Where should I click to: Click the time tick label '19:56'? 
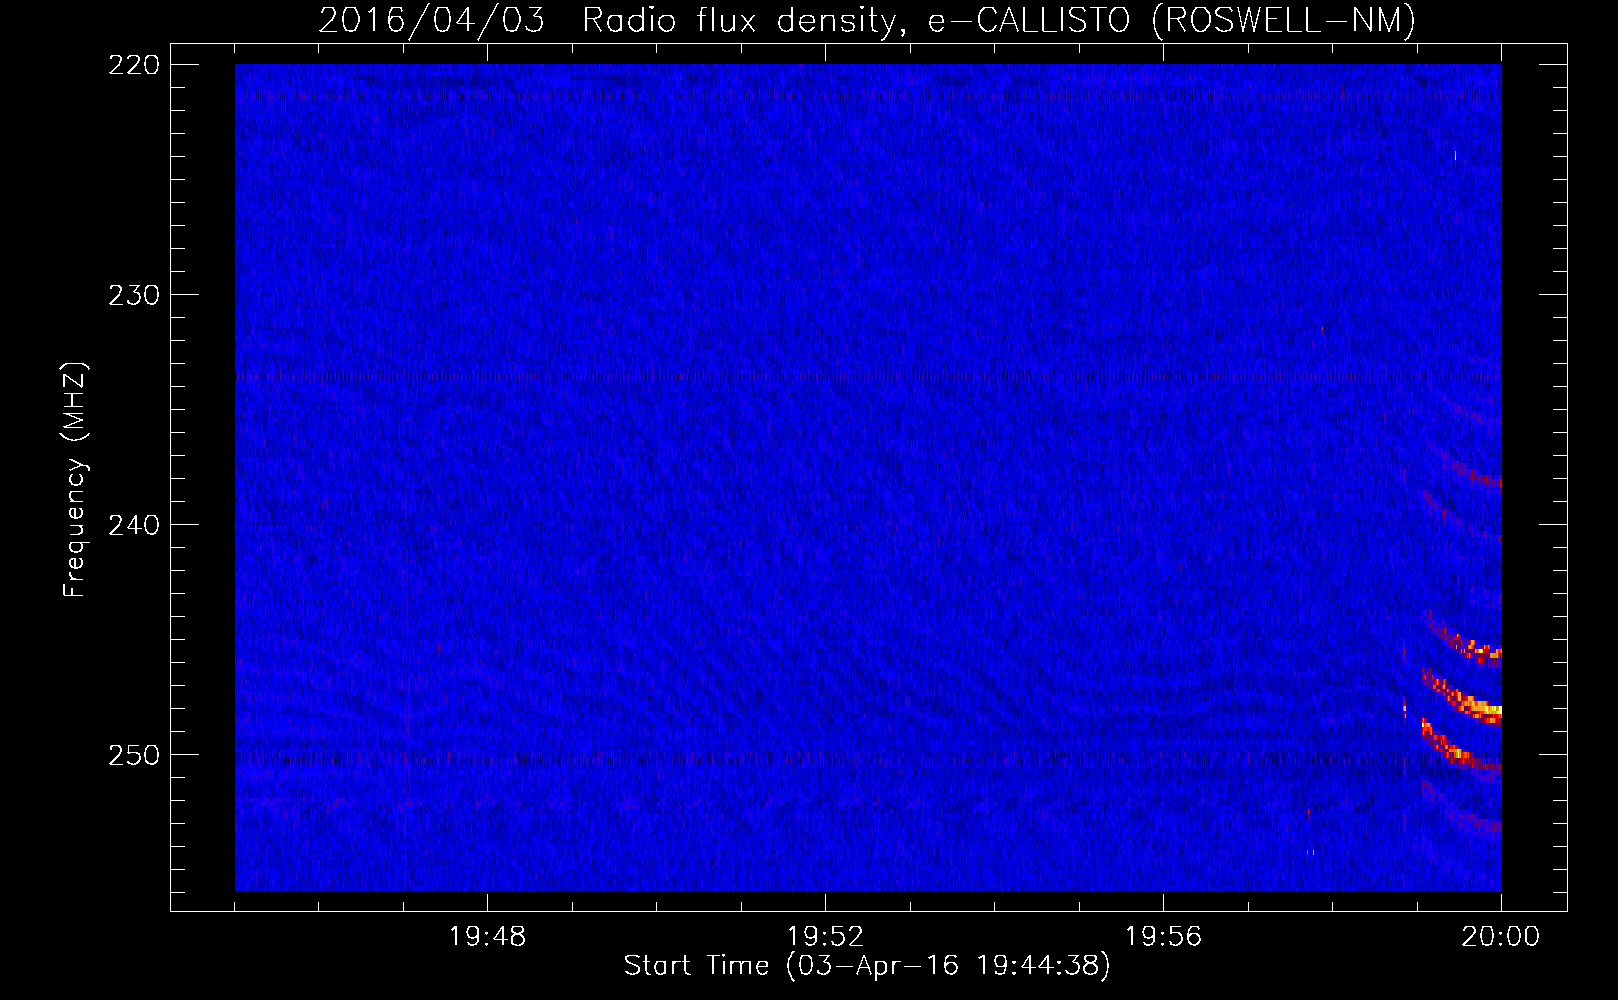point(1163,937)
